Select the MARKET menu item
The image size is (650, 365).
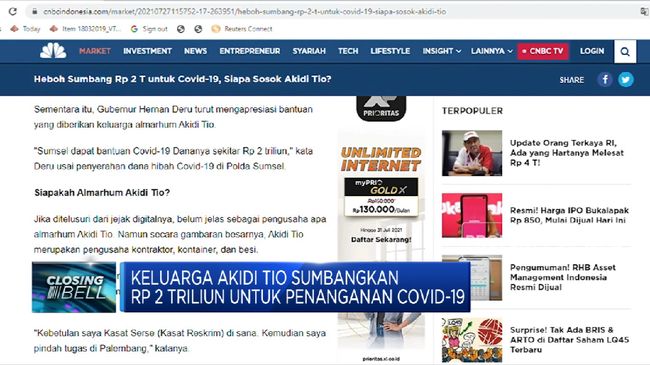pos(95,51)
